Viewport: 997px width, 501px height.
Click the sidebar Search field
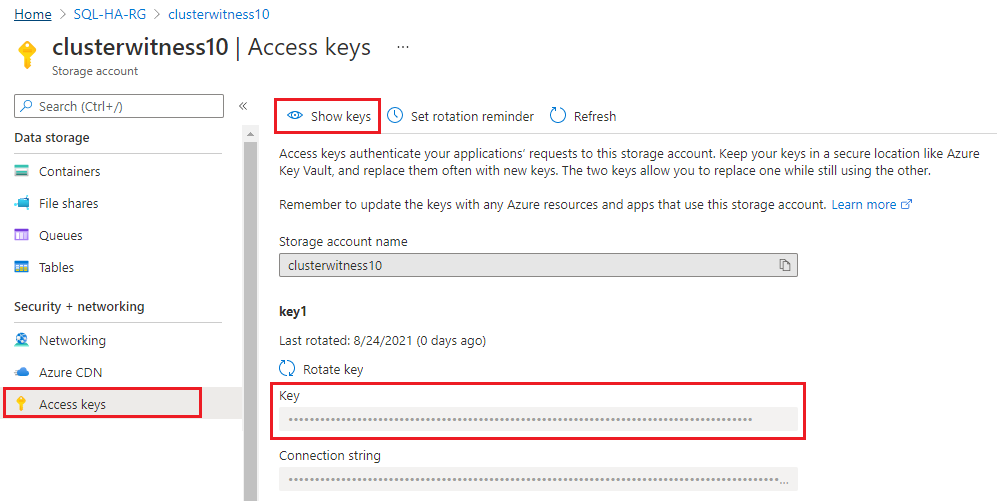(x=120, y=106)
